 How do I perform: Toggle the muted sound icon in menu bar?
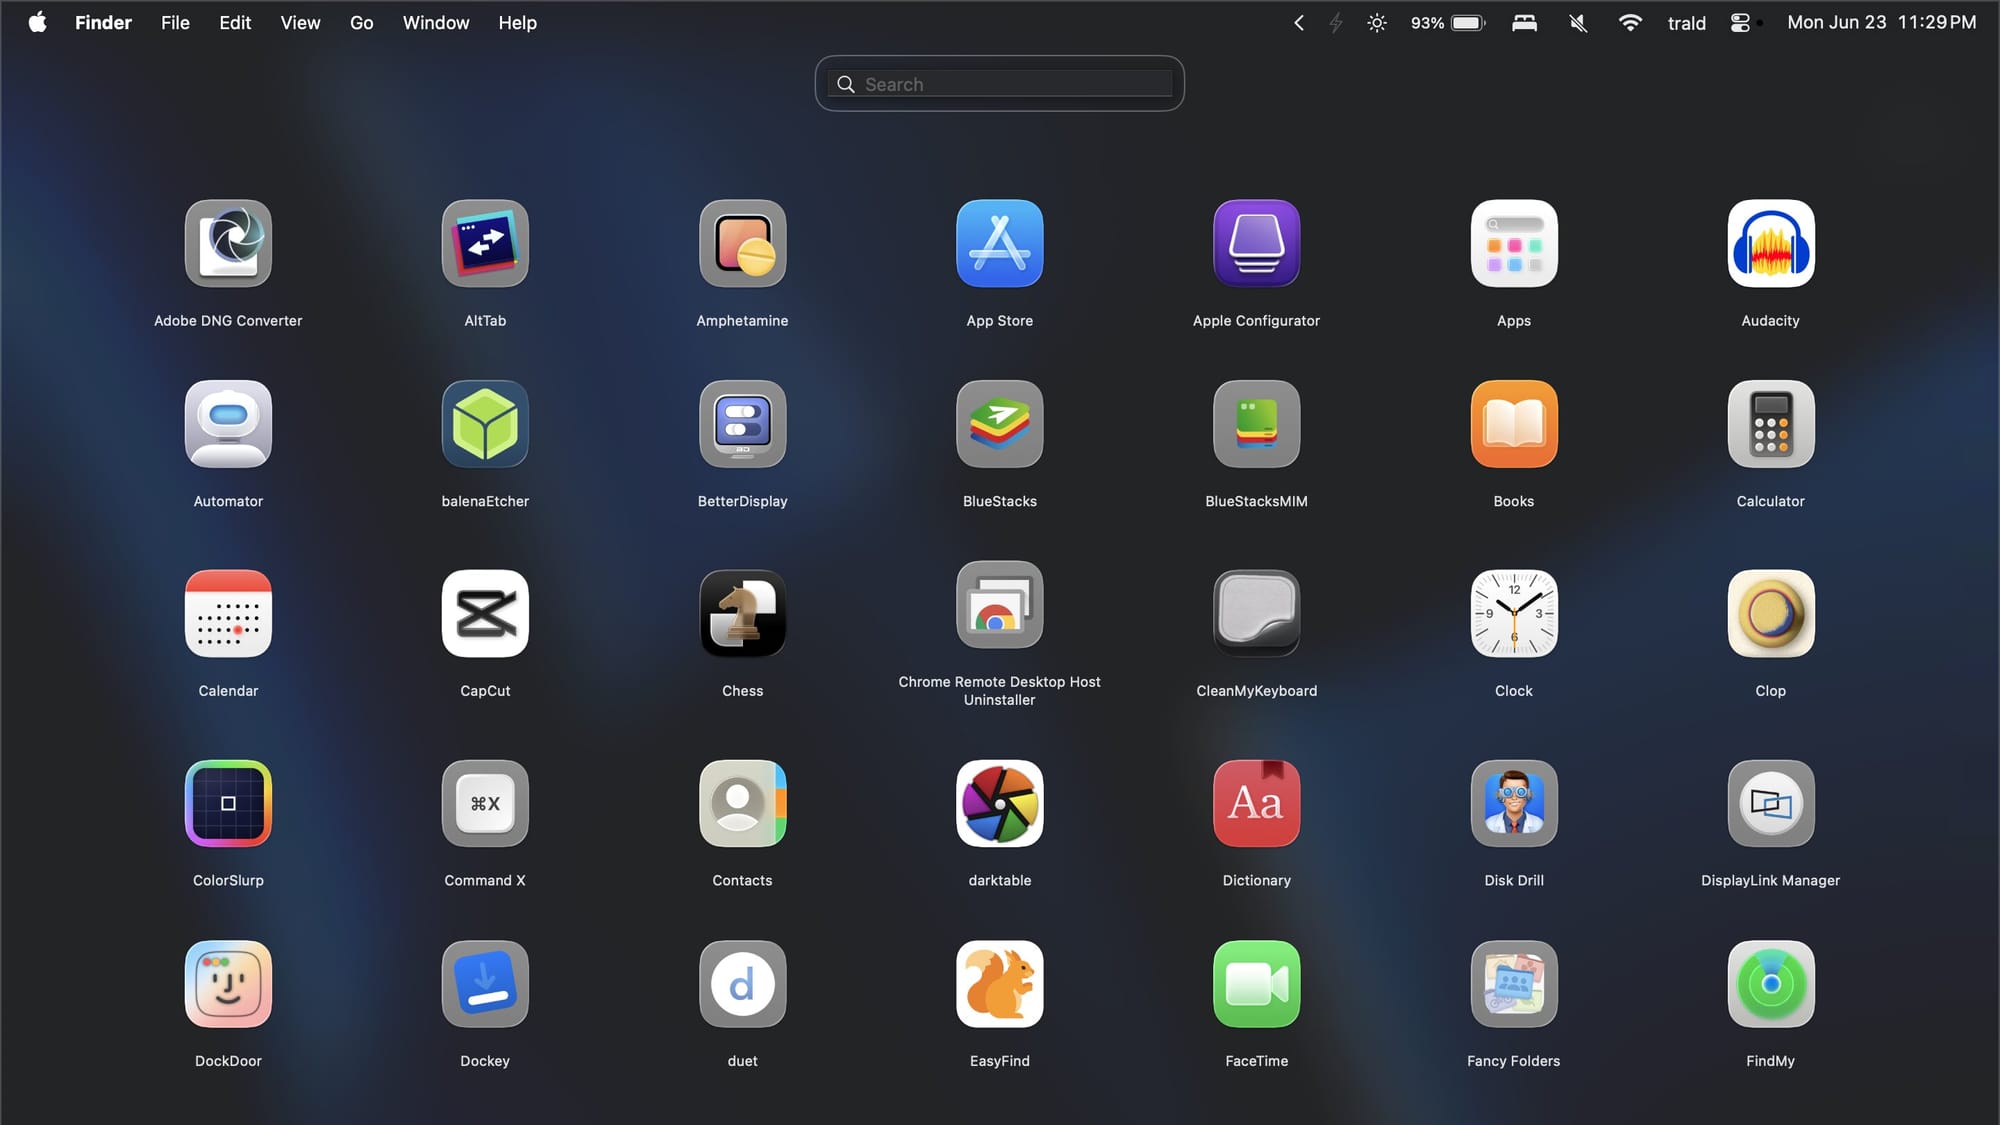pyautogui.click(x=1578, y=22)
